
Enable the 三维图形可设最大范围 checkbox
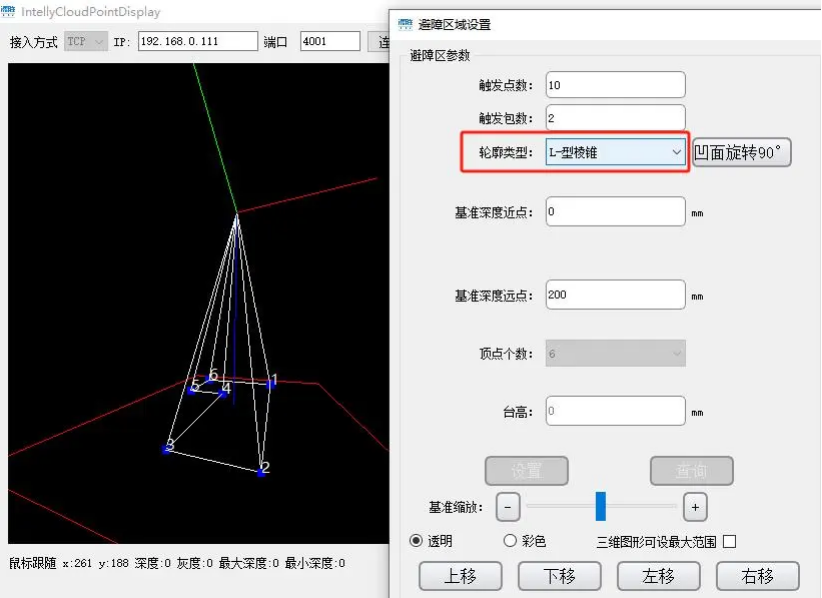[729, 541]
